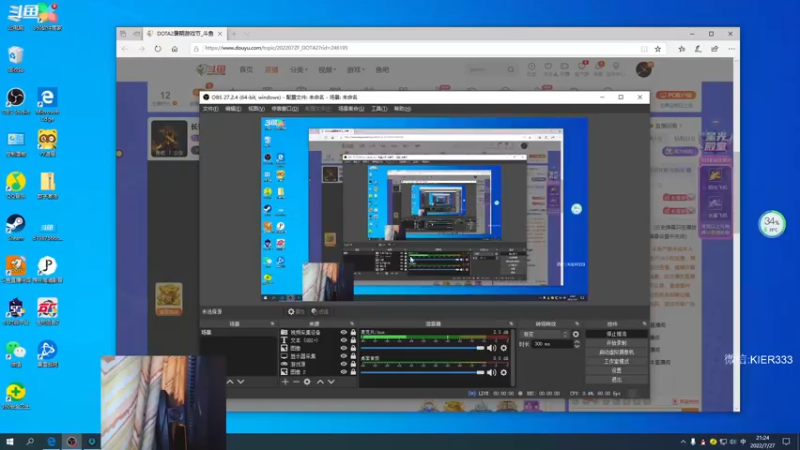Switch to Edge from the taskbar
Image resolution: width=800 pixels, height=450 pixels.
pos(51,441)
